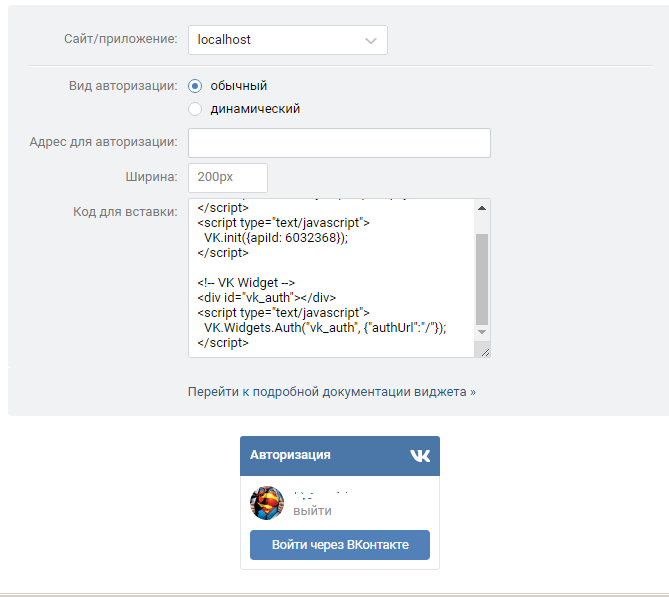Click the VK logo in widget header
The image size is (669, 597).
pos(420,455)
